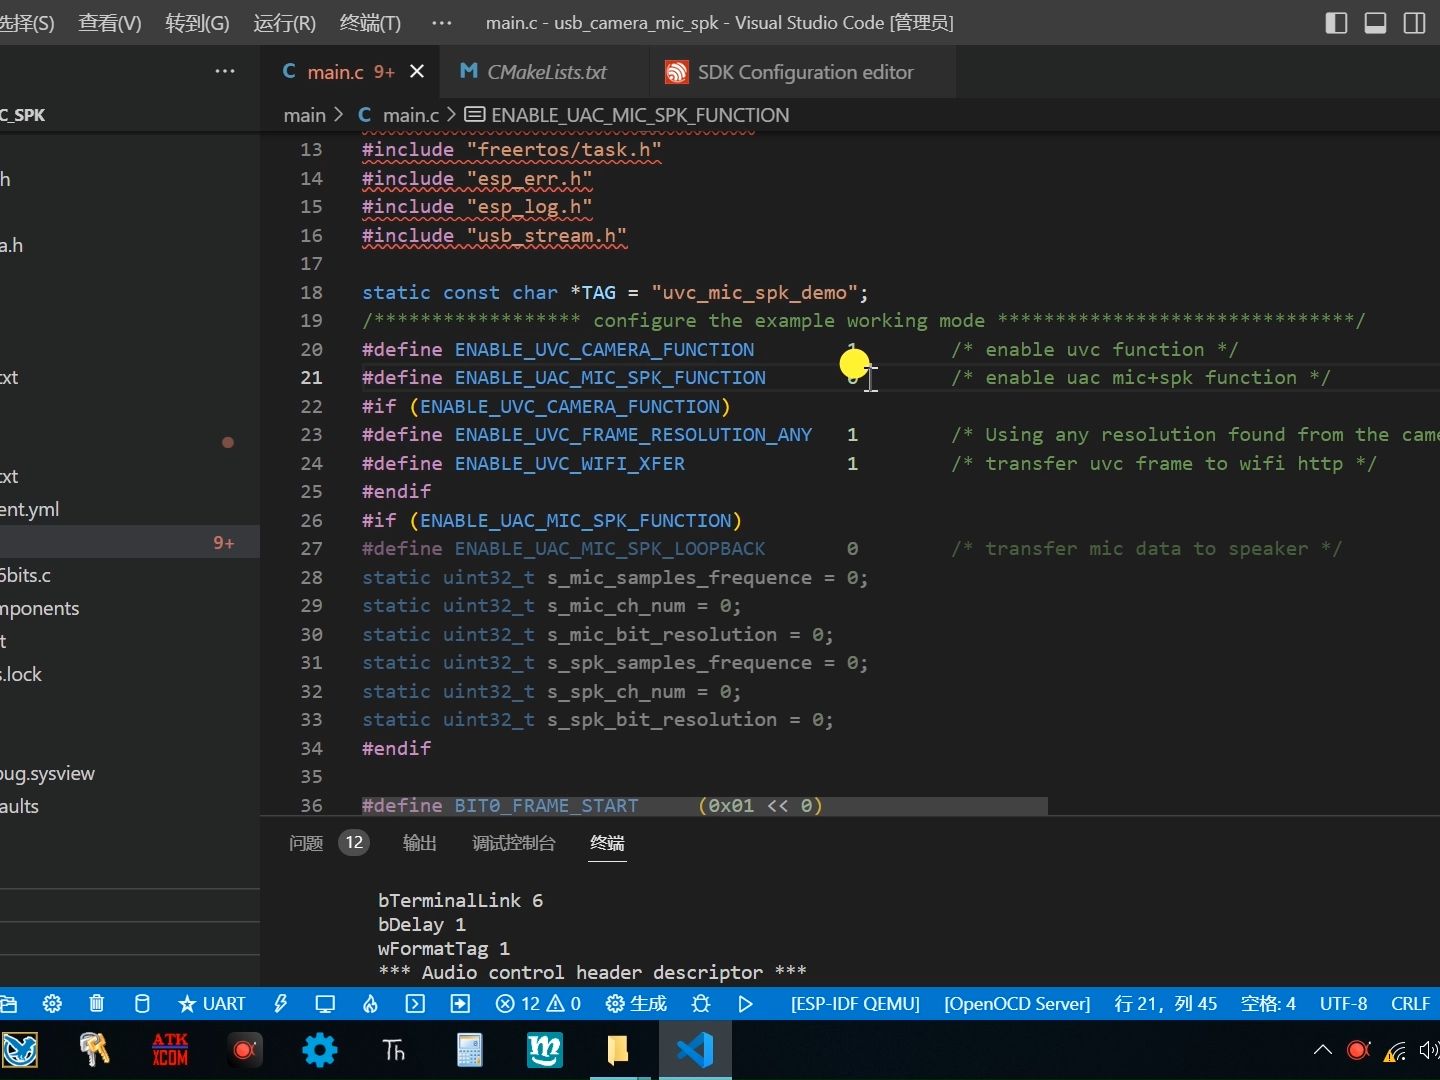Viewport: 1440px width, 1080px height.
Task: Open the 查看(V) menu
Action: (x=109, y=22)
